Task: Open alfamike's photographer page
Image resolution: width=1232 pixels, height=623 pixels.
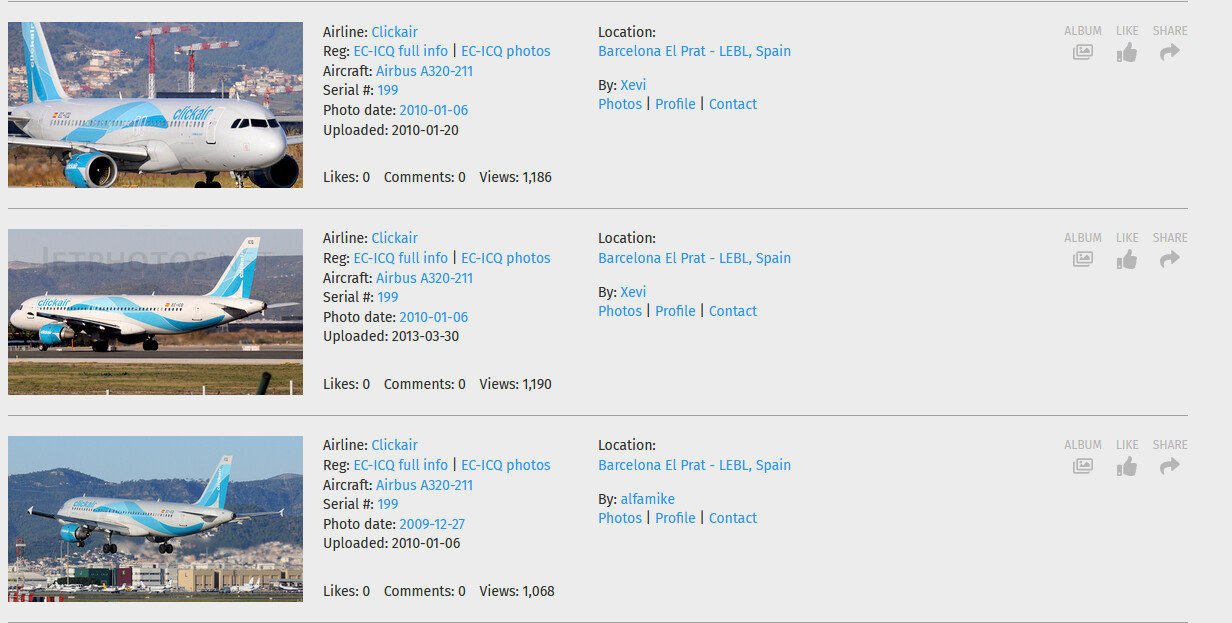Action: [x=647, y=499]
